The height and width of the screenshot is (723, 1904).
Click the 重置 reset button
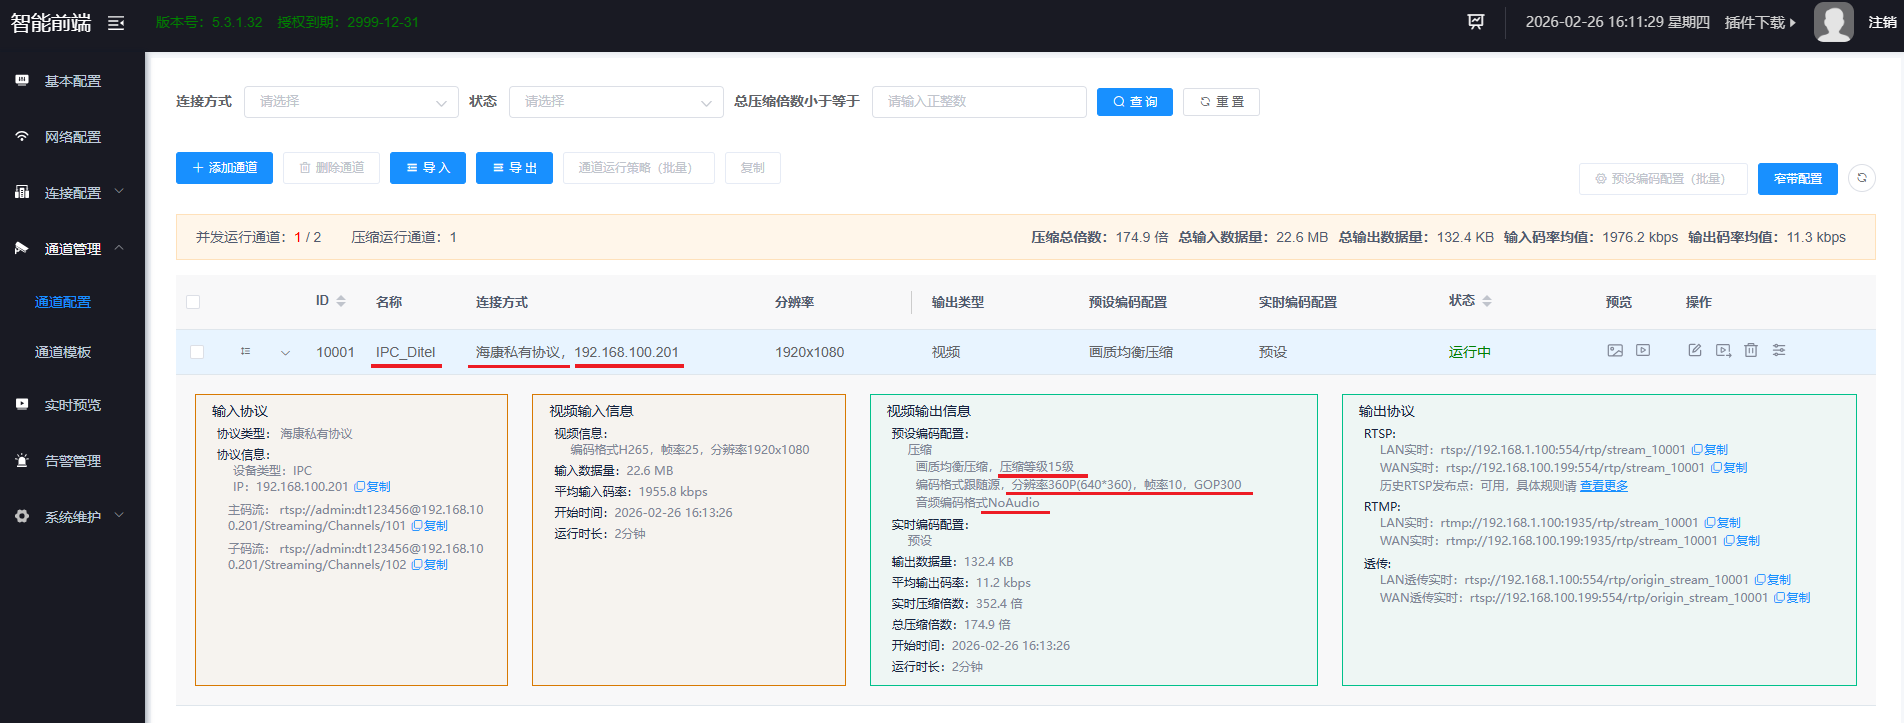coord(1221,102)
